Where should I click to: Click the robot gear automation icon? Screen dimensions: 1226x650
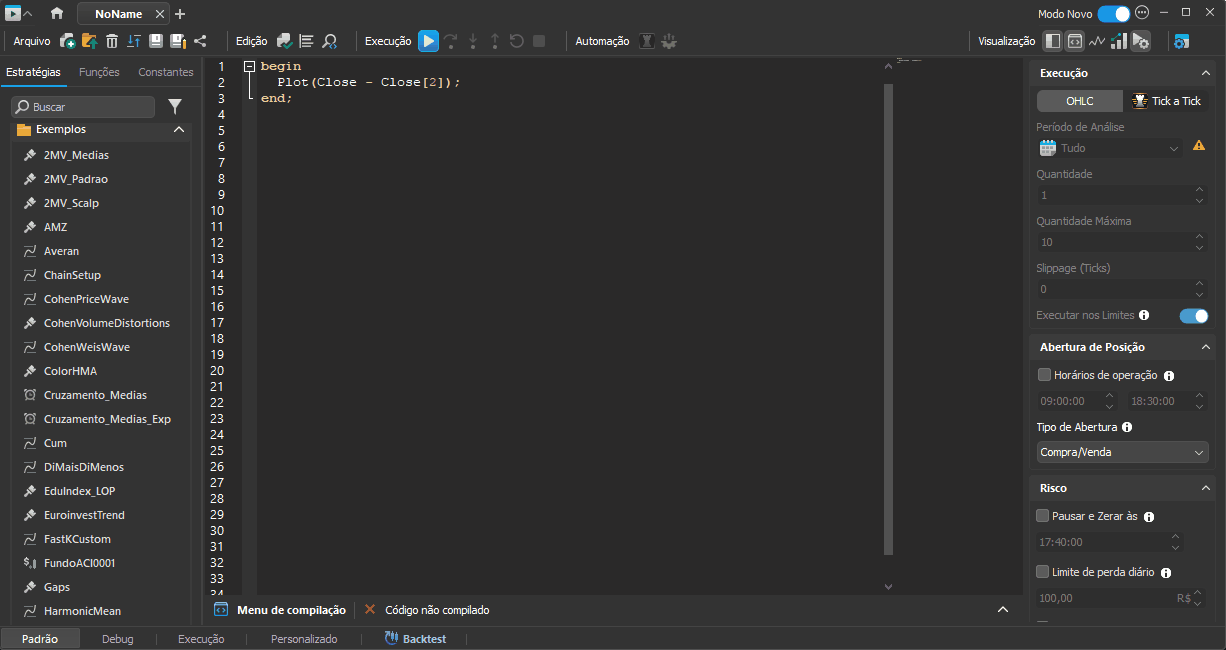click(x=668, y=41)
